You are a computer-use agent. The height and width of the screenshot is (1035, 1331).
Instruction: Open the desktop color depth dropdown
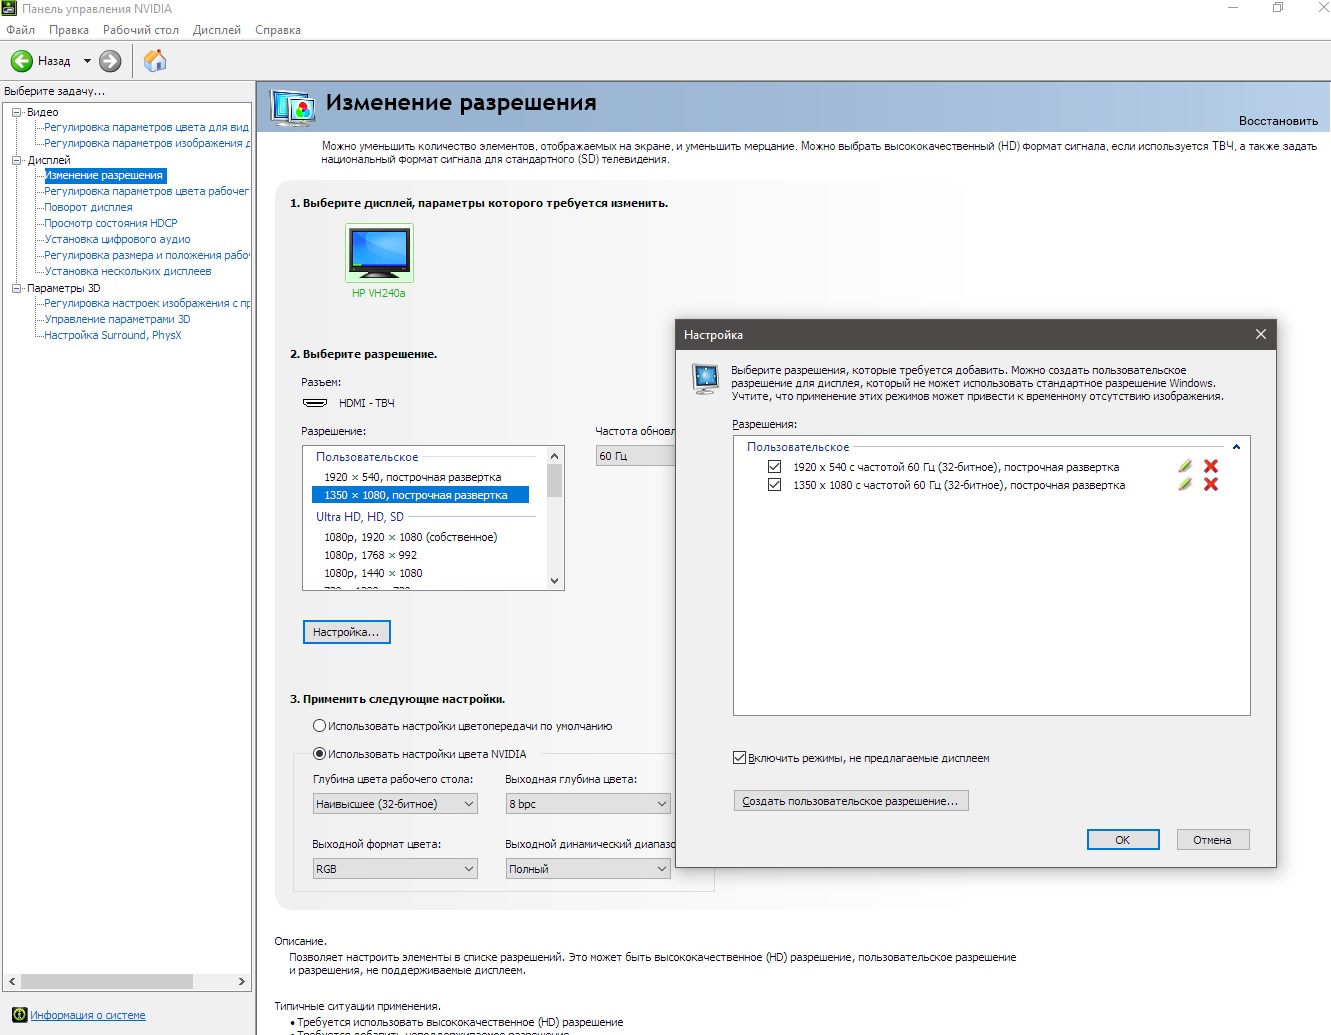(x=396, y=804)
